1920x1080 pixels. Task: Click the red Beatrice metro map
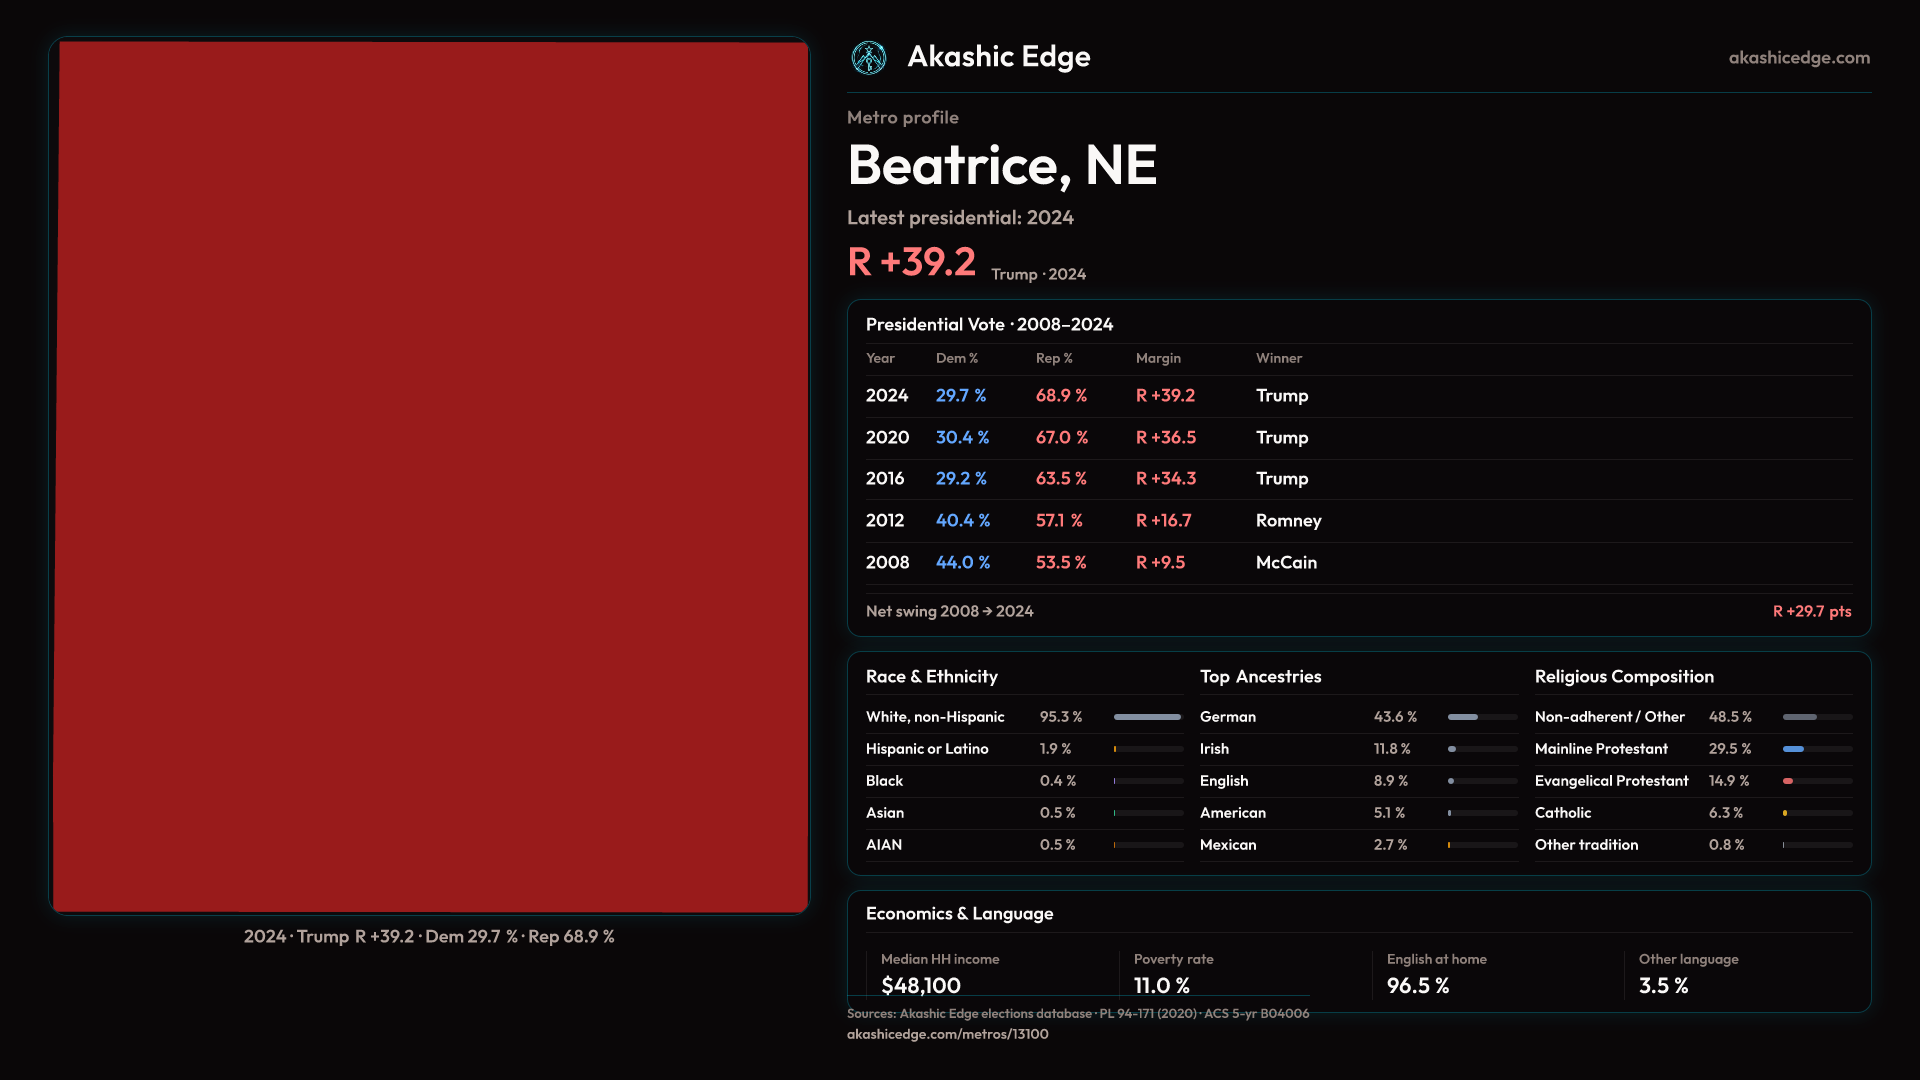430,476
